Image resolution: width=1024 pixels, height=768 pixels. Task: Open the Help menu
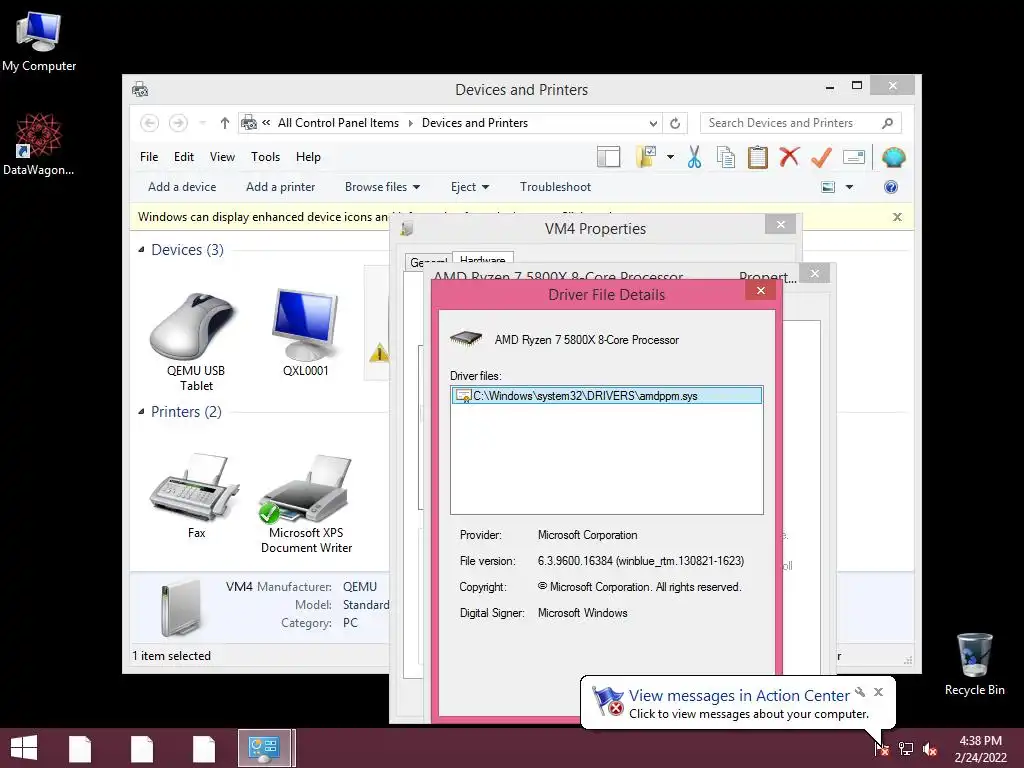[308, 157]
